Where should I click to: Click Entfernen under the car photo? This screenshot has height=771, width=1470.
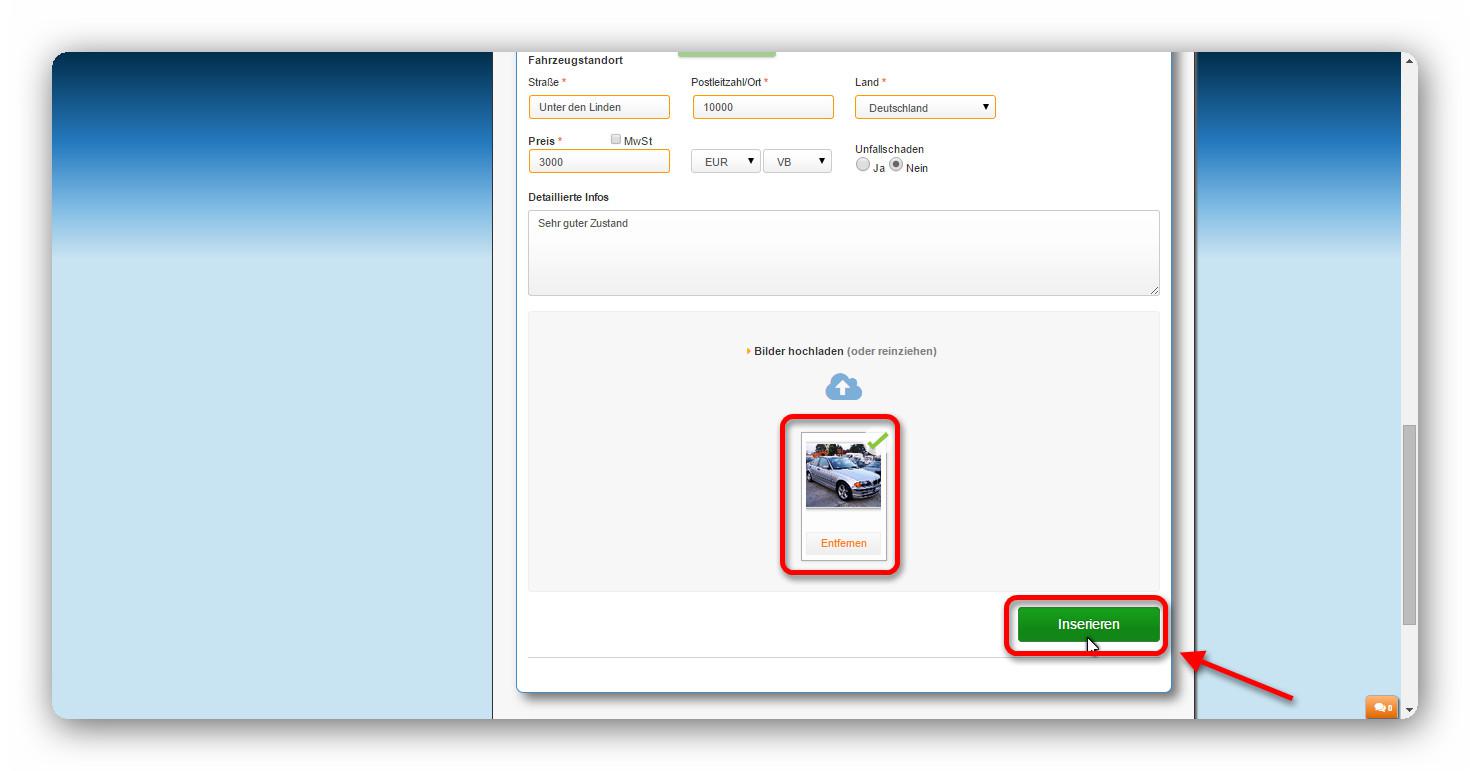843,543
